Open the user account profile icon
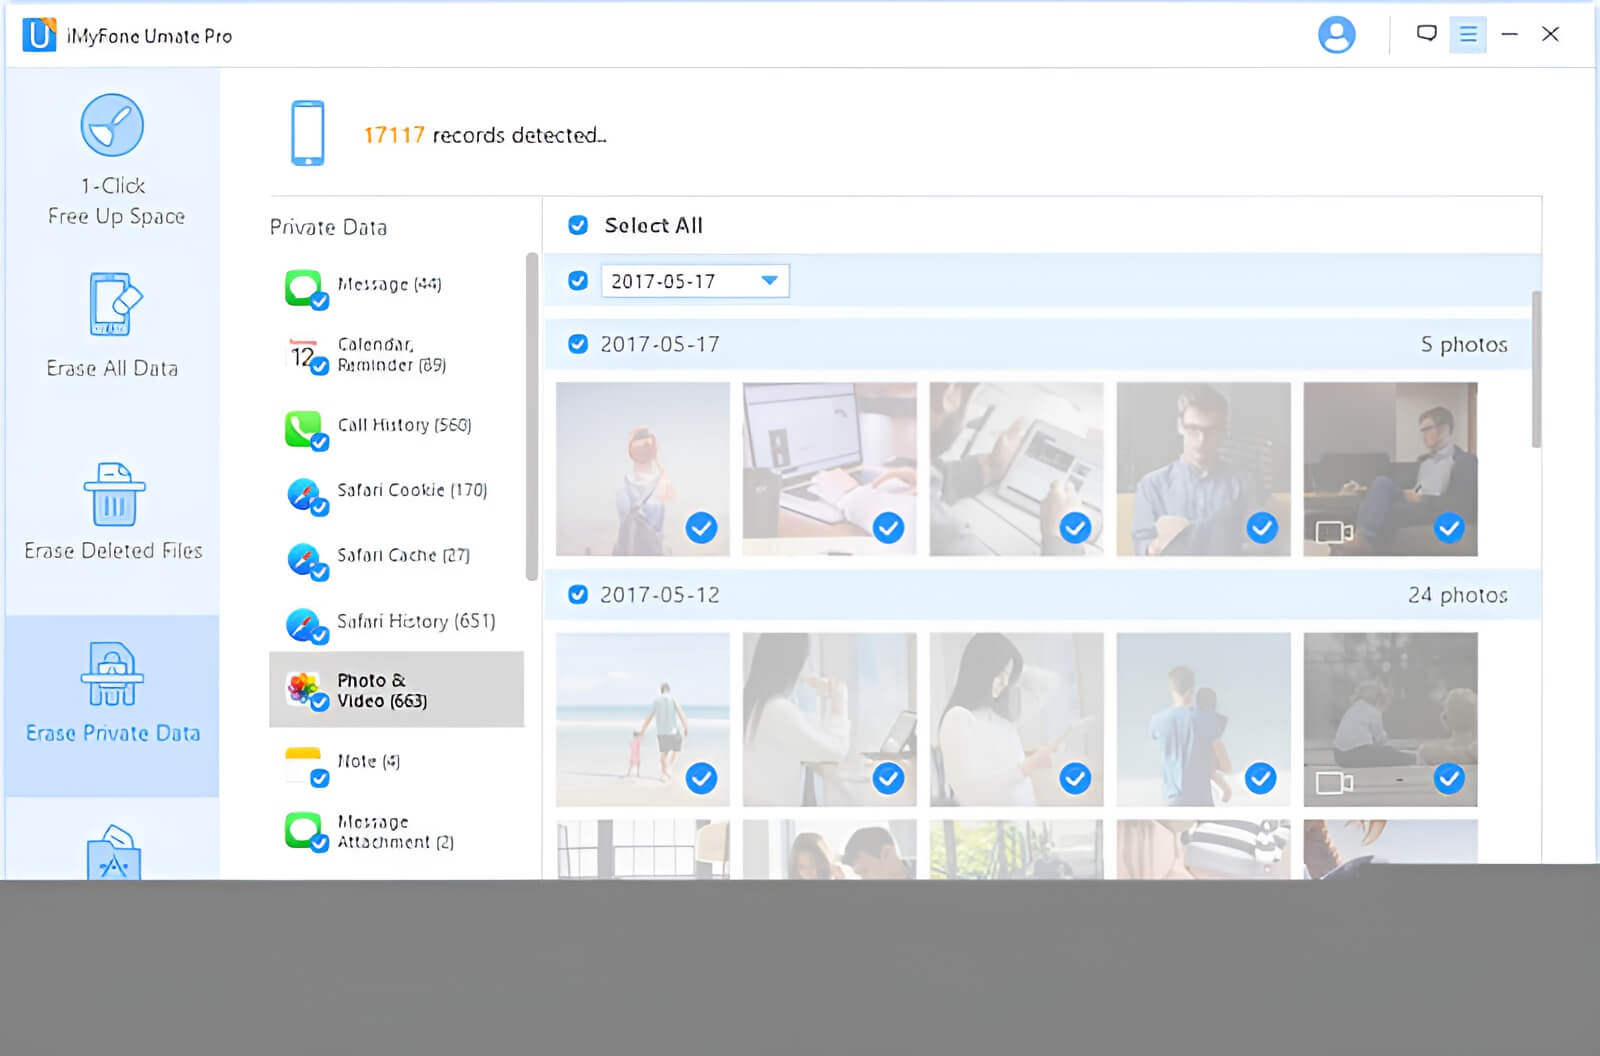 point(1336,35)
